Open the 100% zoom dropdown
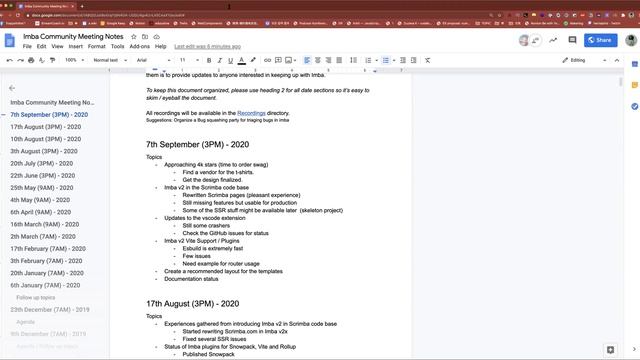 [74, 60]
